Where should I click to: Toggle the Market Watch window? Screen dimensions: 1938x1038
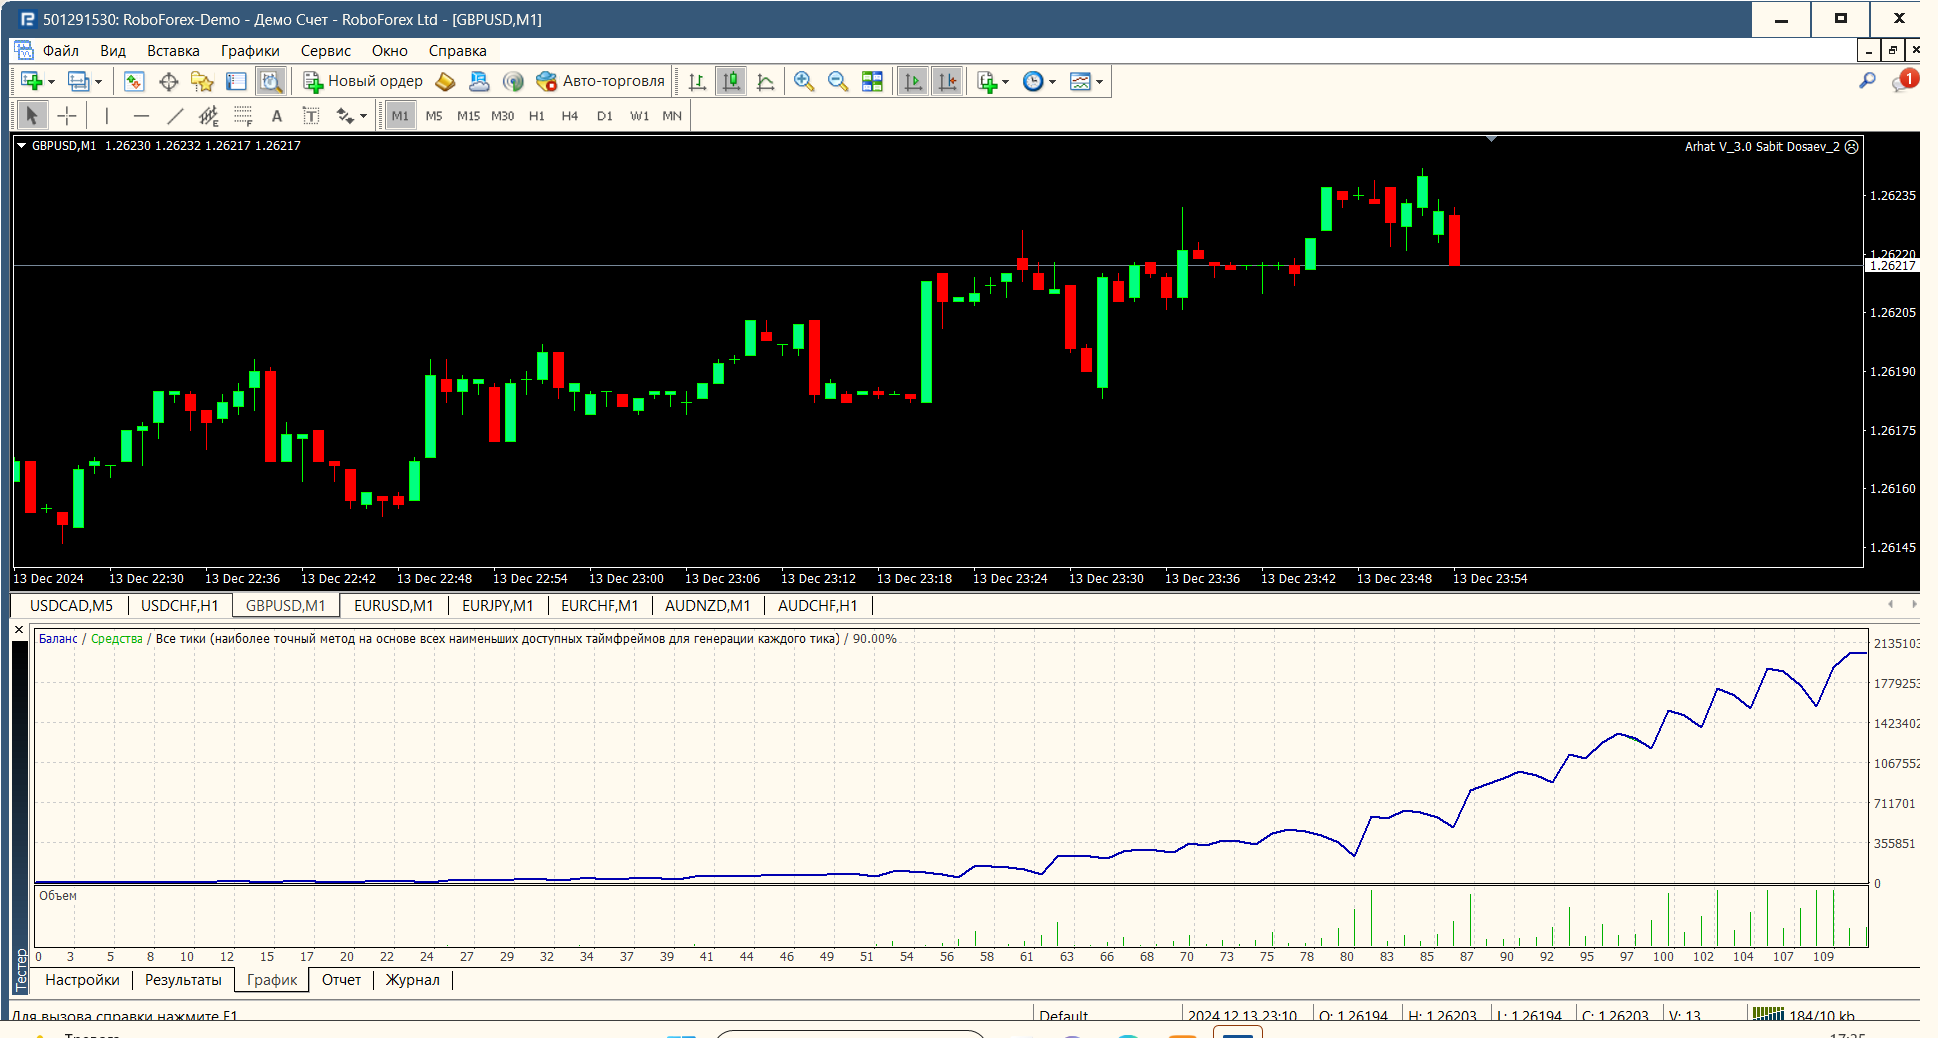coord(134,81)
